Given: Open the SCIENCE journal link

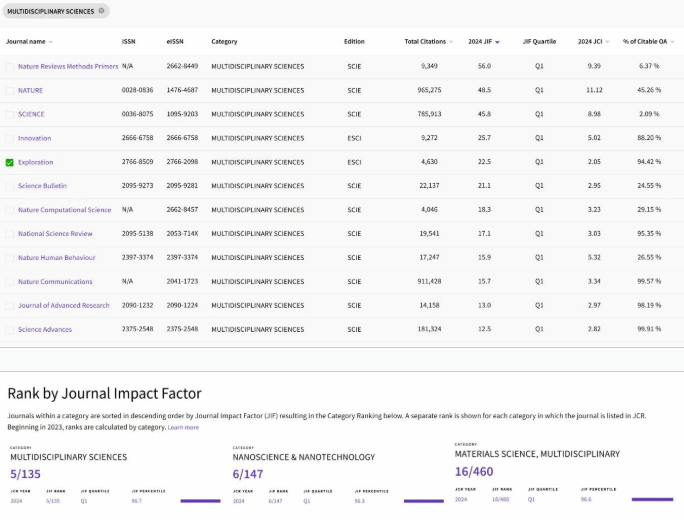Looking at the screenshot, I should point(31,114).
